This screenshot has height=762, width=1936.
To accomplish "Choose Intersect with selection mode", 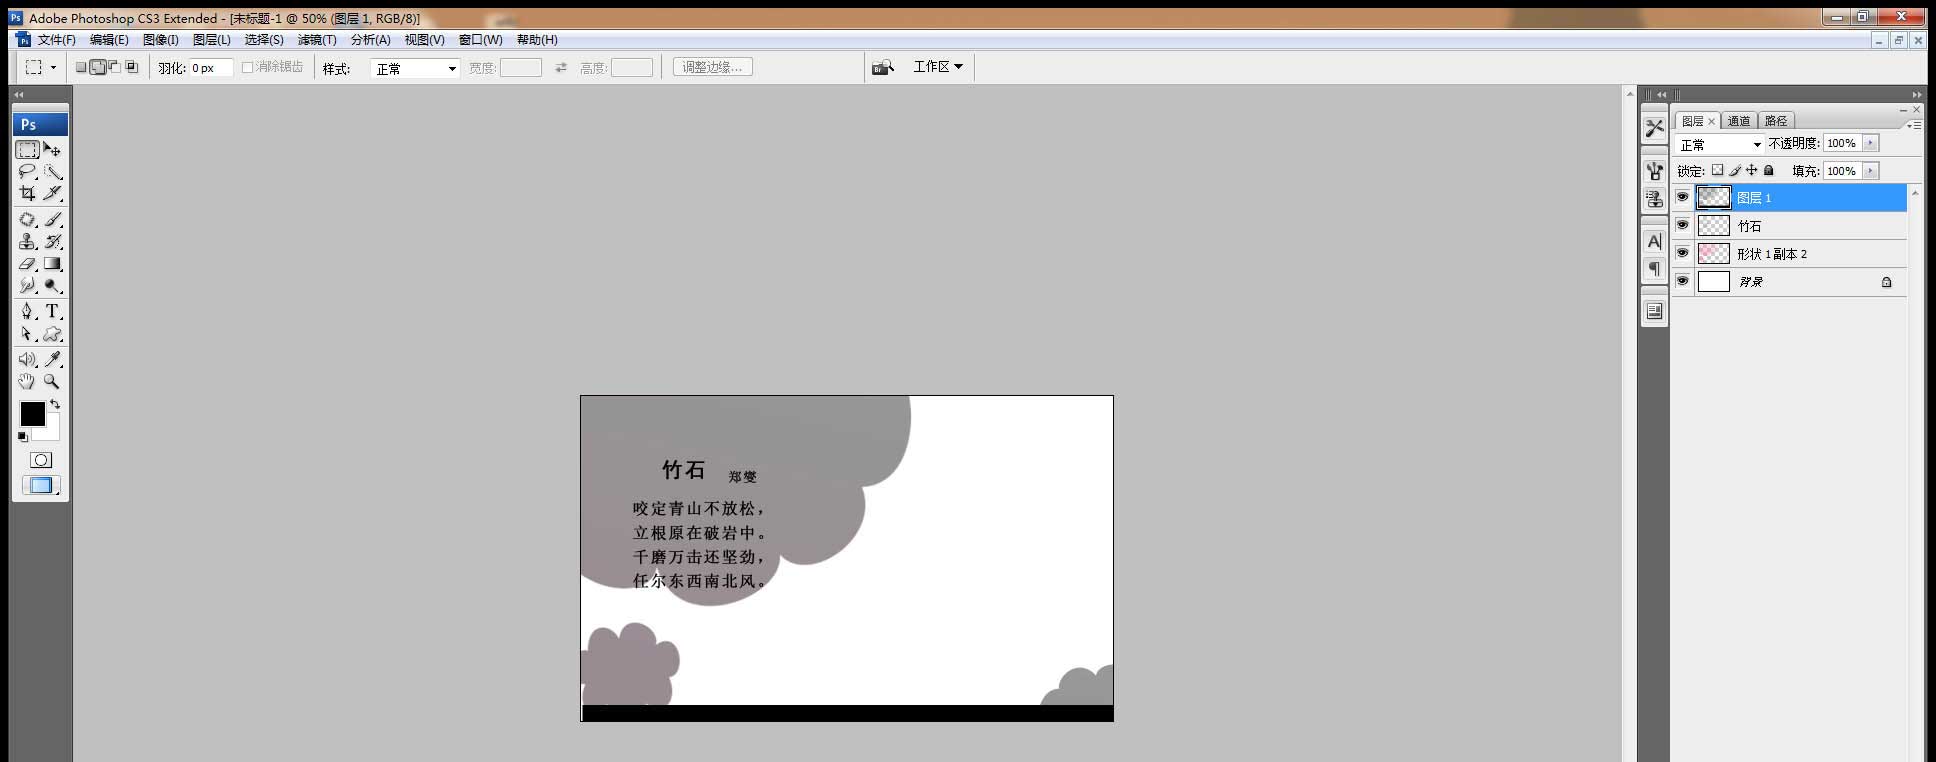I will click(131, 67).
